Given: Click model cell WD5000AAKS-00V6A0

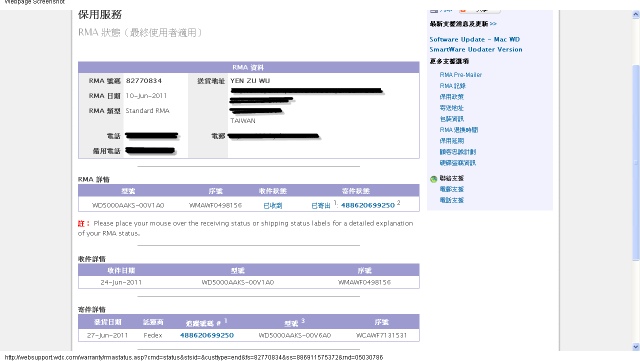Looking at the screenshot, I should point(295,335).
